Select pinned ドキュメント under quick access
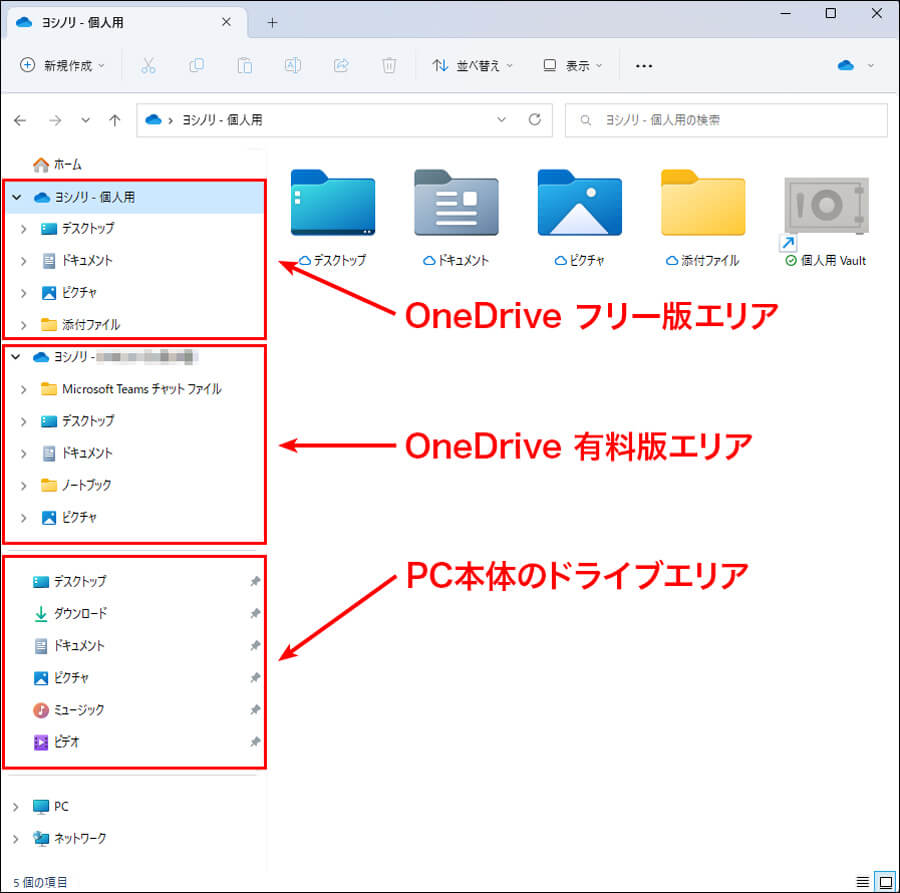Image resolution: width=900 pixels, height=893 pixels. (69, 646)
